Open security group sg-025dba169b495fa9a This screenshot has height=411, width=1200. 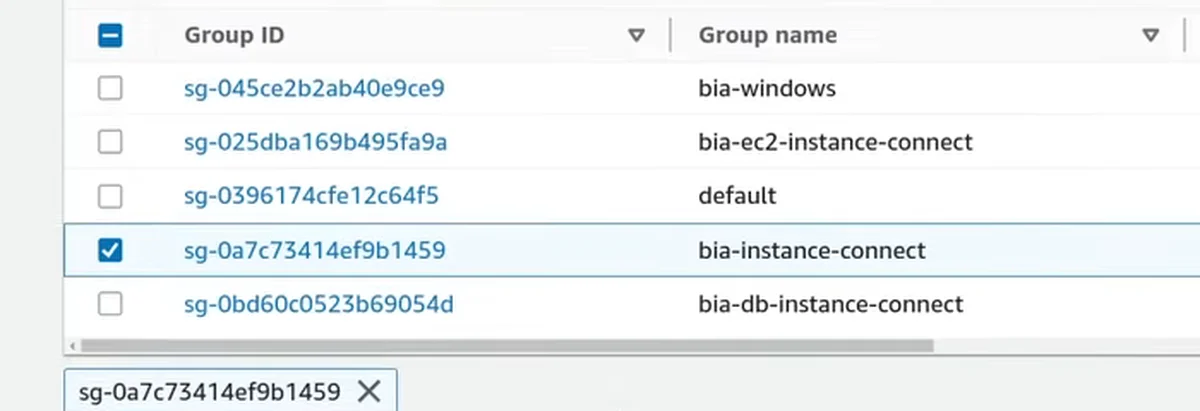point(315,142)
